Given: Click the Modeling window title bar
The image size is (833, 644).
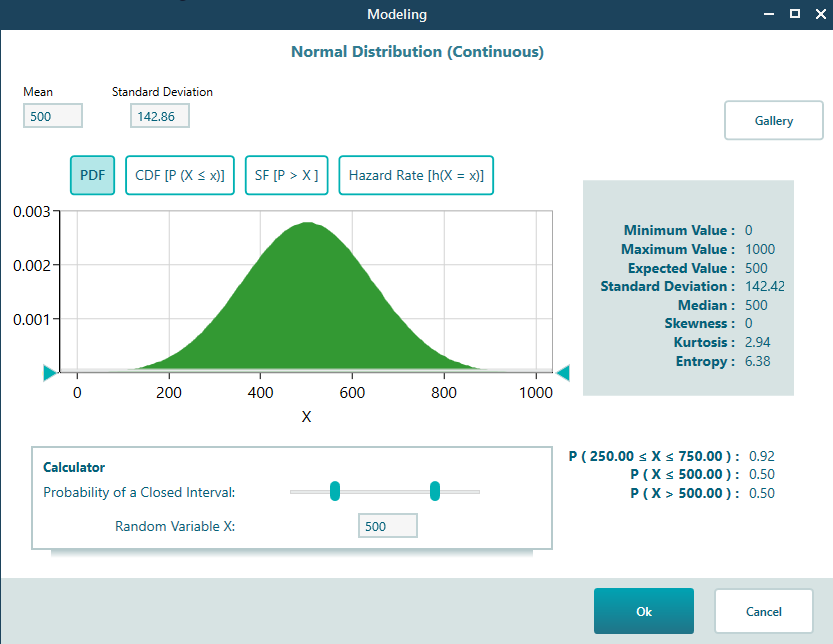Looking at the screenshot, I should click(x=396, y=14).
